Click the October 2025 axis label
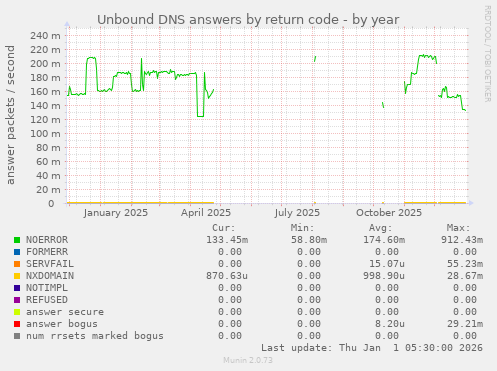The height and width of the screenshot is (371, 497). pyautogui.click(x=389, y=213)
